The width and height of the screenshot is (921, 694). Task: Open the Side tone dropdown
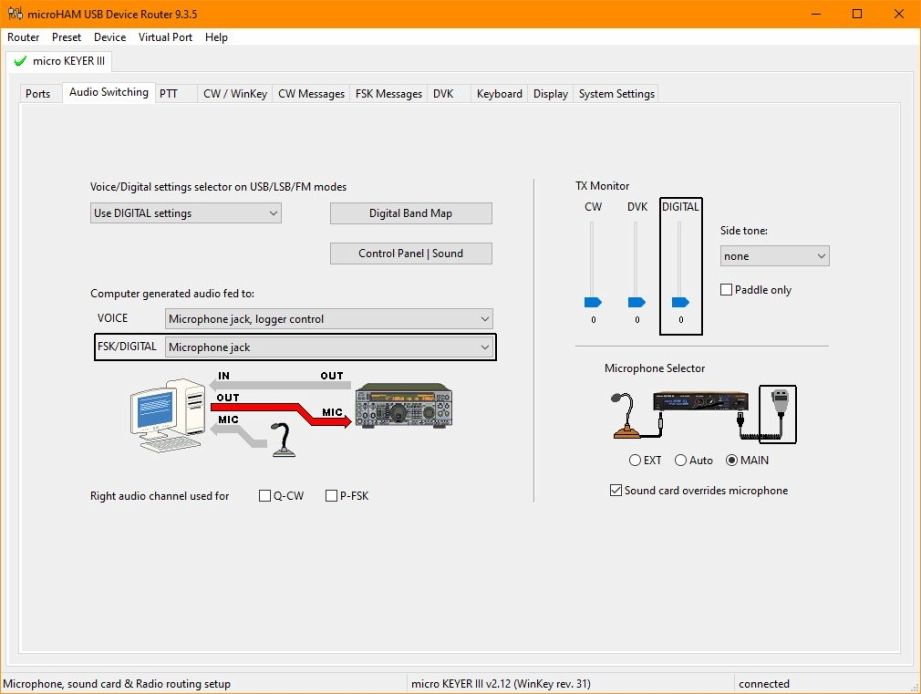tap(774, 256)
